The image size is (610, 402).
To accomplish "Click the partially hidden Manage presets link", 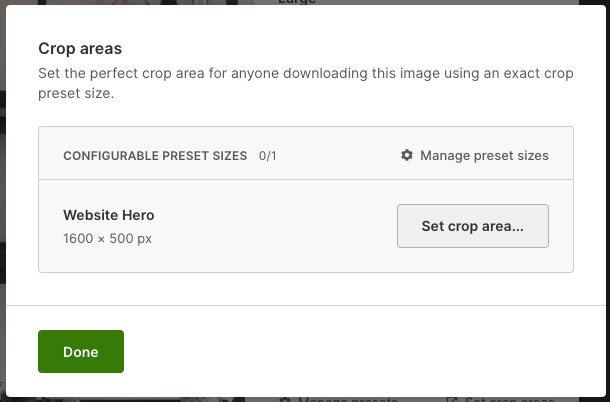I will pos(347,400).
